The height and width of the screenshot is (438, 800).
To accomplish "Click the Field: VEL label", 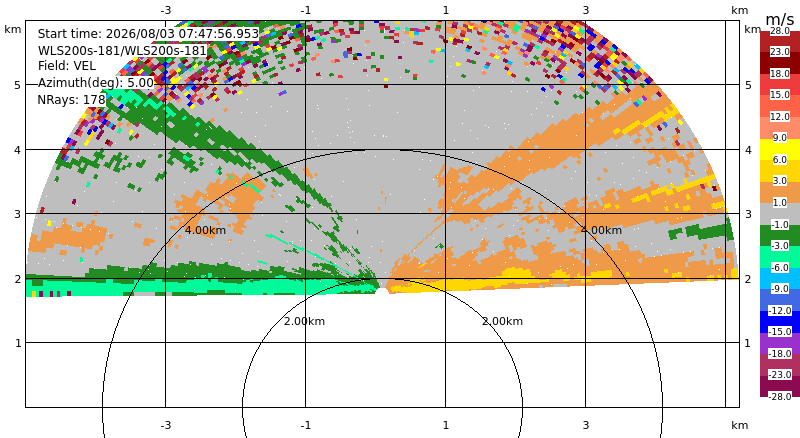I will point(67,66).
